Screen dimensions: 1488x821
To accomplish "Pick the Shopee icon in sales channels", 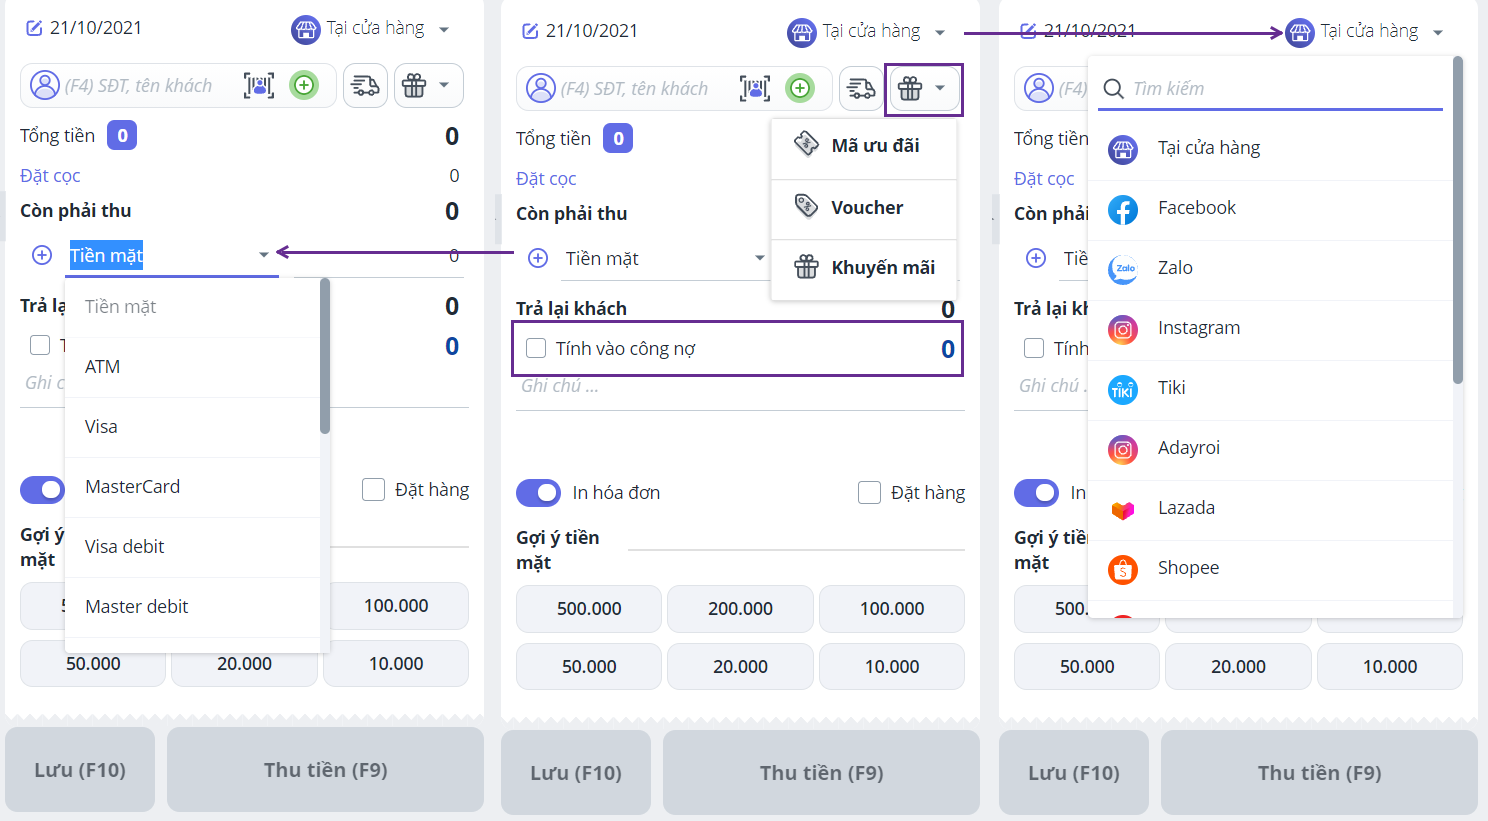I will (x=1123, y=569).
